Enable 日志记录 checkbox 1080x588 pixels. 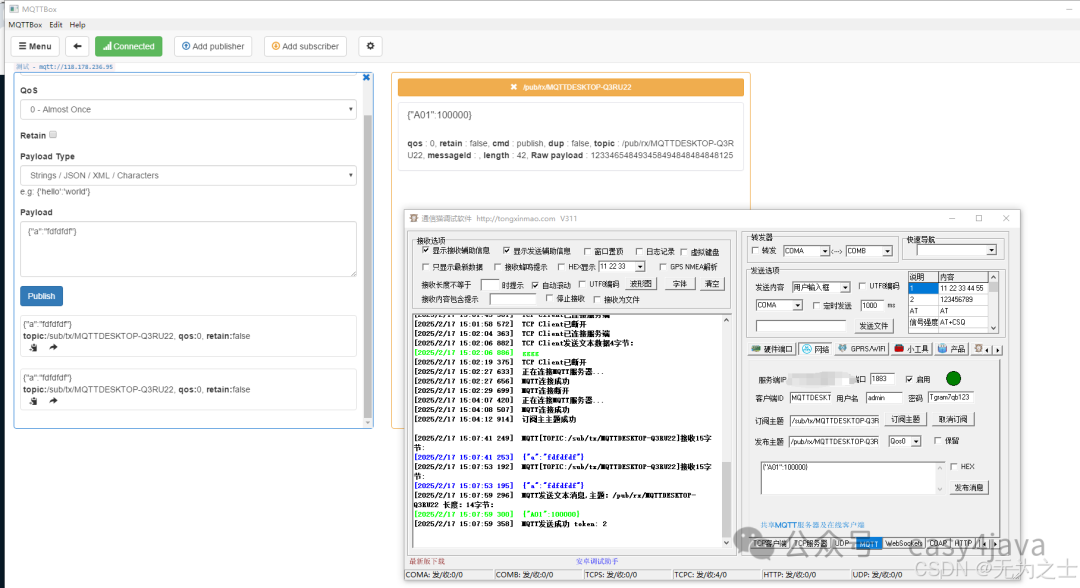(639, 251)
